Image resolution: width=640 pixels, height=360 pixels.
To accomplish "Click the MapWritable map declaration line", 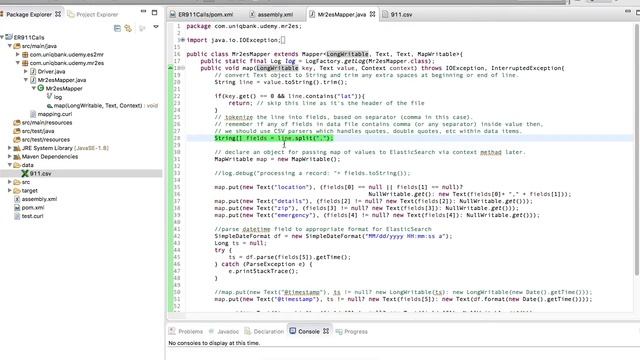I will point(277,159).
